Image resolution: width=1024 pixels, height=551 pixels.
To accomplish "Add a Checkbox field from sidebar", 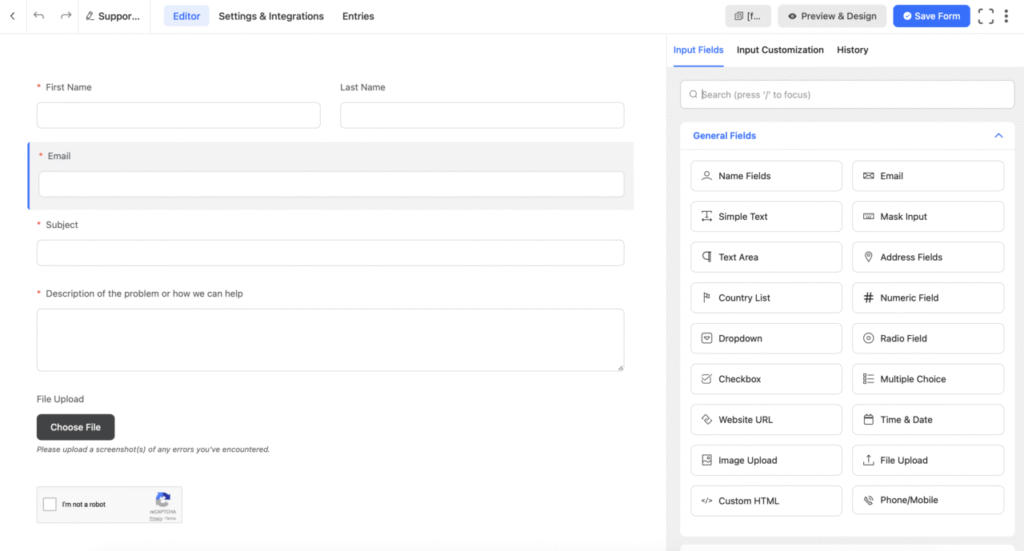I will pyautogui.click(x=766, y=379).
